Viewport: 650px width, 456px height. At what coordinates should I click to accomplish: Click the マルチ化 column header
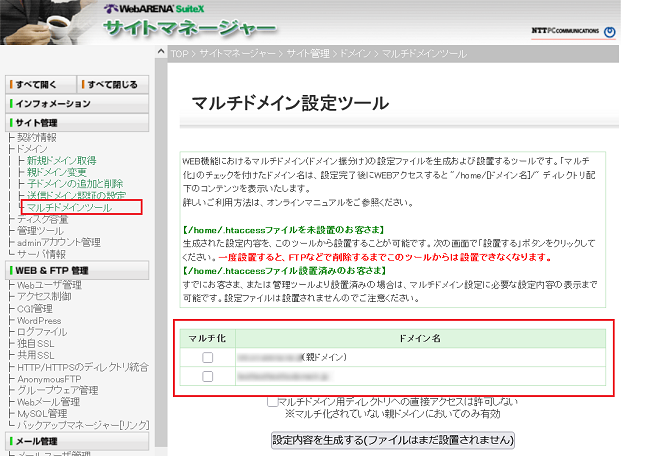207,339
